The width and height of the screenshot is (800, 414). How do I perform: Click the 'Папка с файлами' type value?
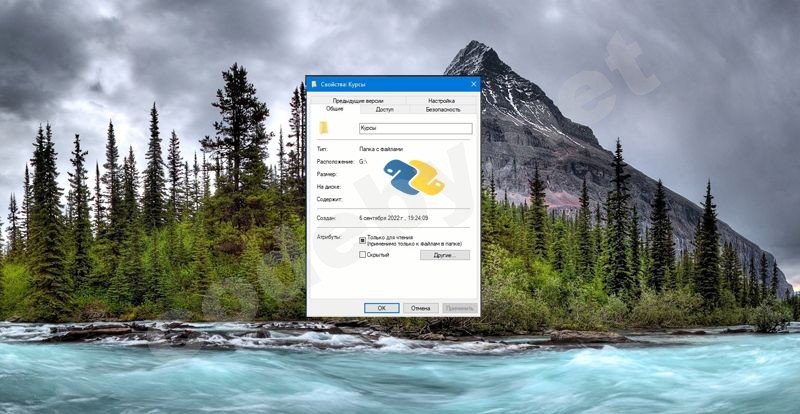[381, 149]
